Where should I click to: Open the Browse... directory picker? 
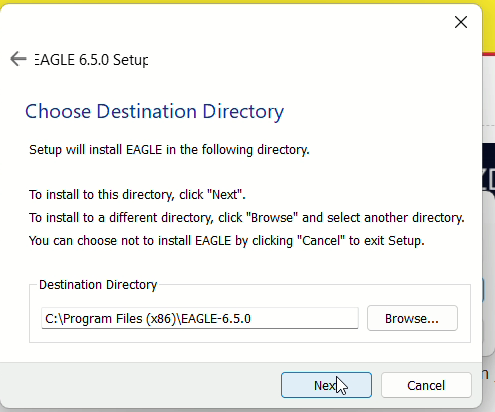[412, 318]
